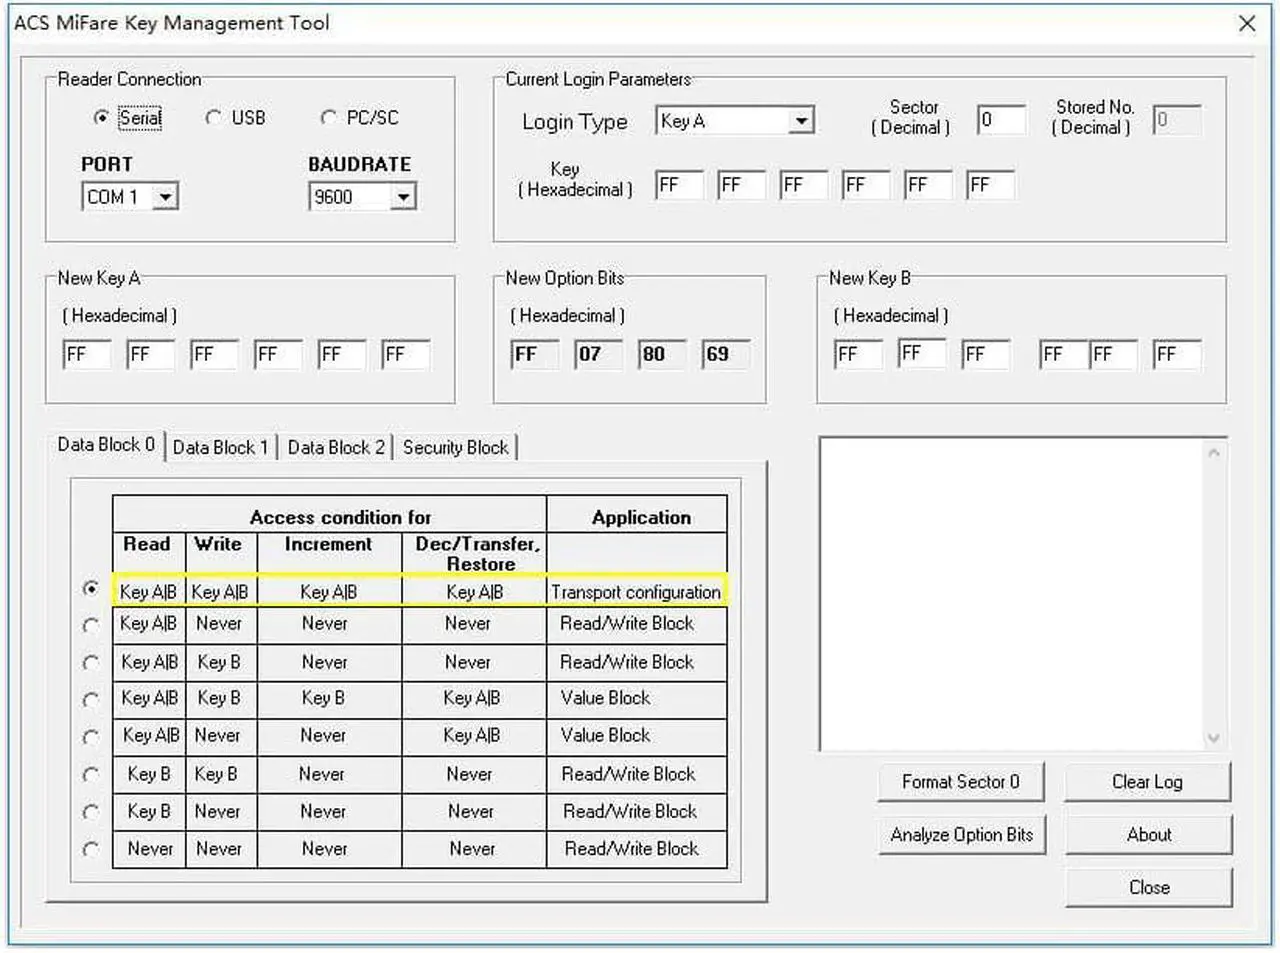Image resolution: width=1280 pixels, height=953 pixels.
Task: Click the Format Sector 0 button
Action: tap(960, 782)
